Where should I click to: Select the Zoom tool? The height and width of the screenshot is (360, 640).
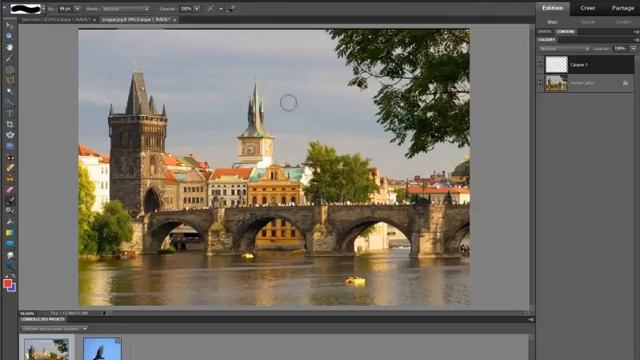click(9, 36)
